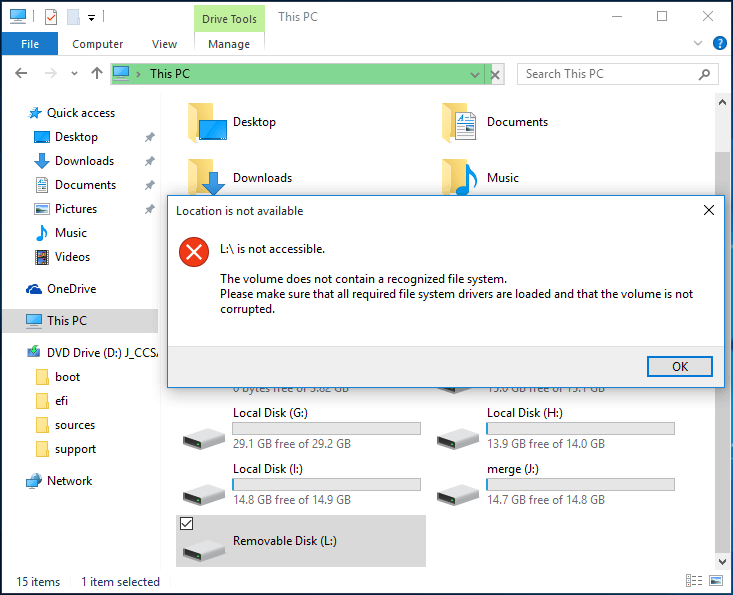Uncheck the Removable Disk (L:) checkbox
733x595 pixels.
point(187,523)
